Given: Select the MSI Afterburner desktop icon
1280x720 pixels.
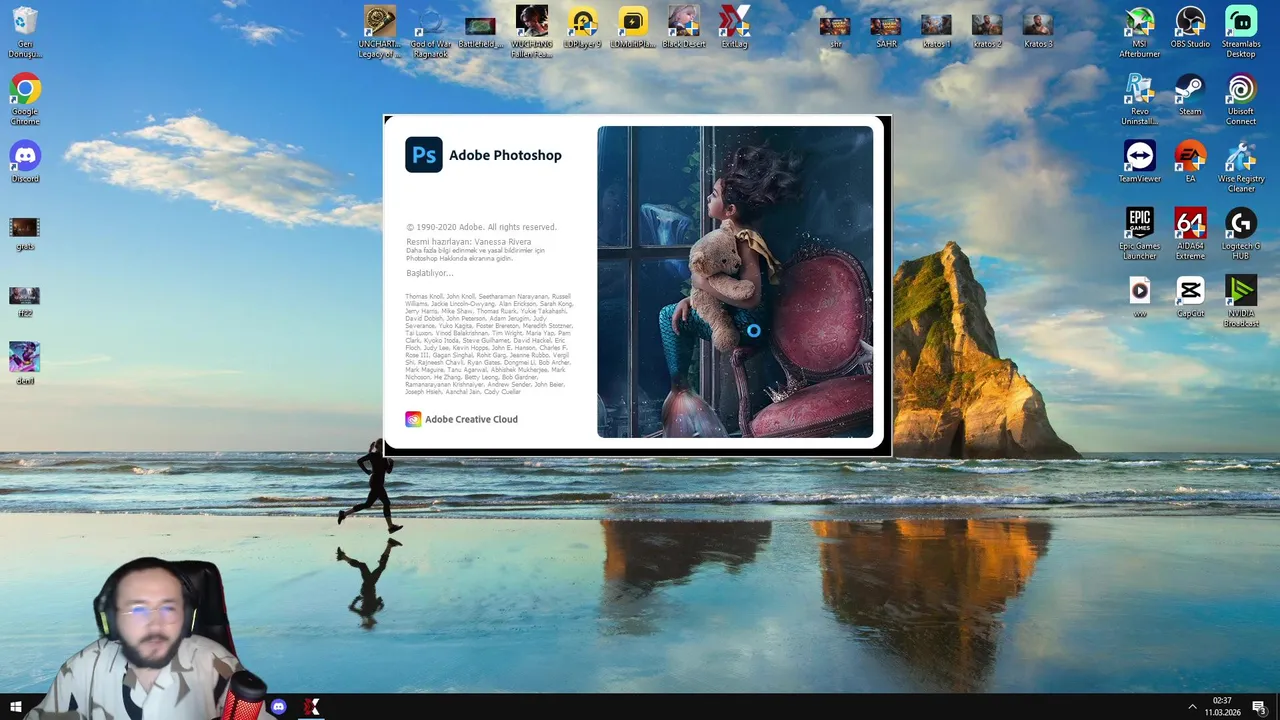Looking at the screenshot, I should point(1139,21).
